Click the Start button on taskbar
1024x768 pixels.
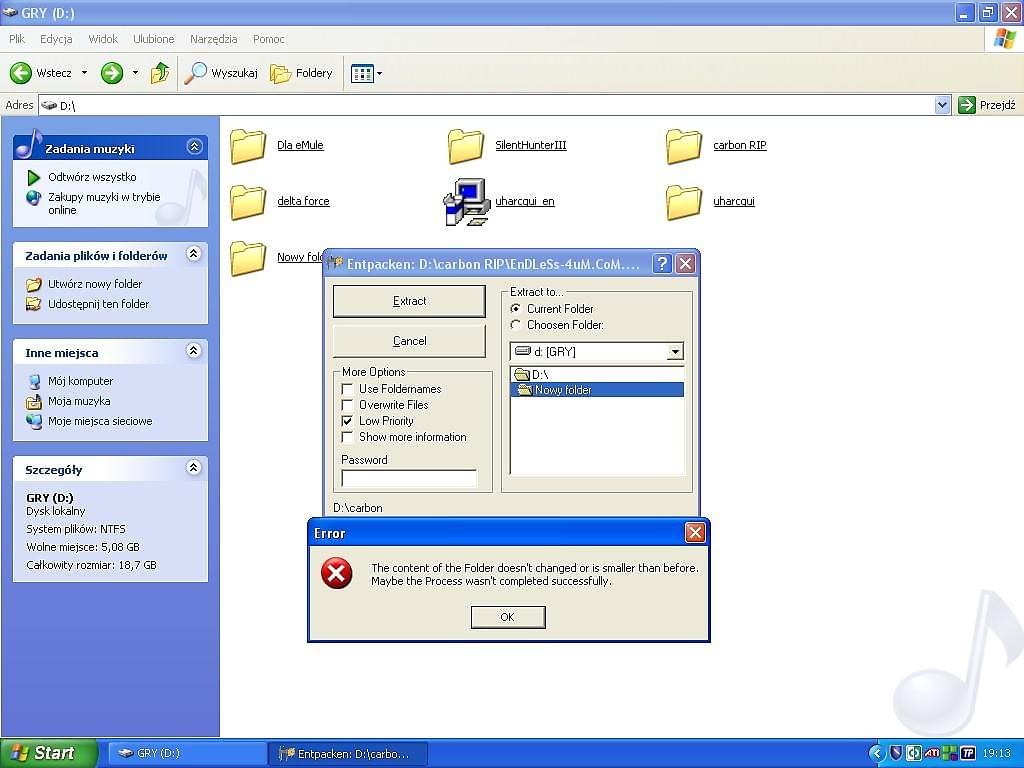tap(48, 753)
